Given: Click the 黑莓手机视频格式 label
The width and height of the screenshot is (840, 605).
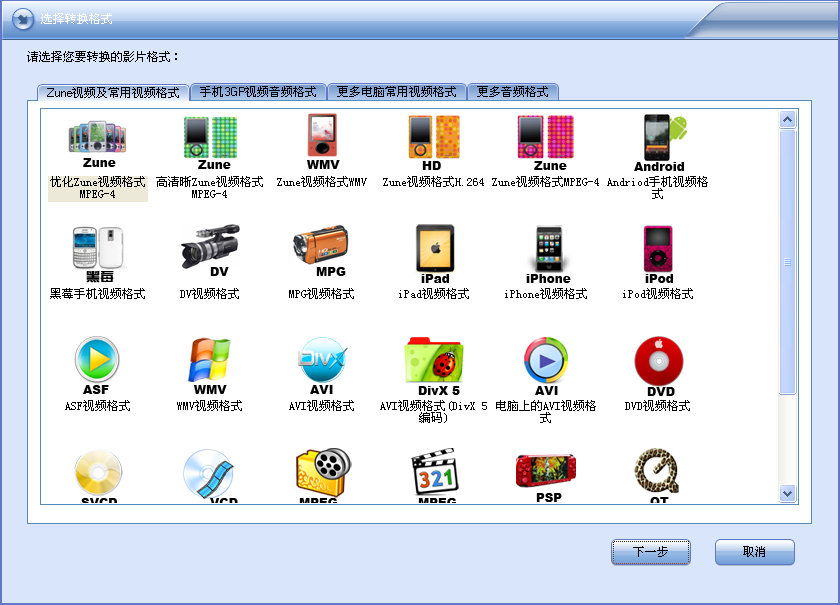Looking at the screenshot, I should point(98,294).
